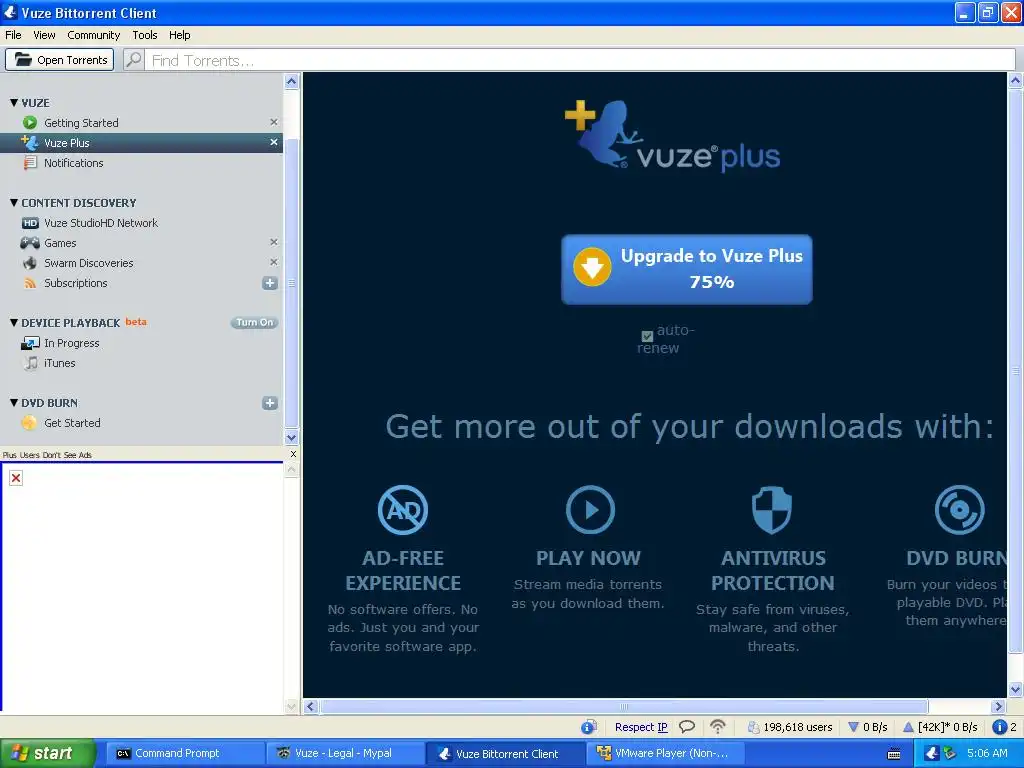Close the Swarm Discoveries sidebar entry
Viewport: 1024px width, 768px height.
click(x=274, y=263)
